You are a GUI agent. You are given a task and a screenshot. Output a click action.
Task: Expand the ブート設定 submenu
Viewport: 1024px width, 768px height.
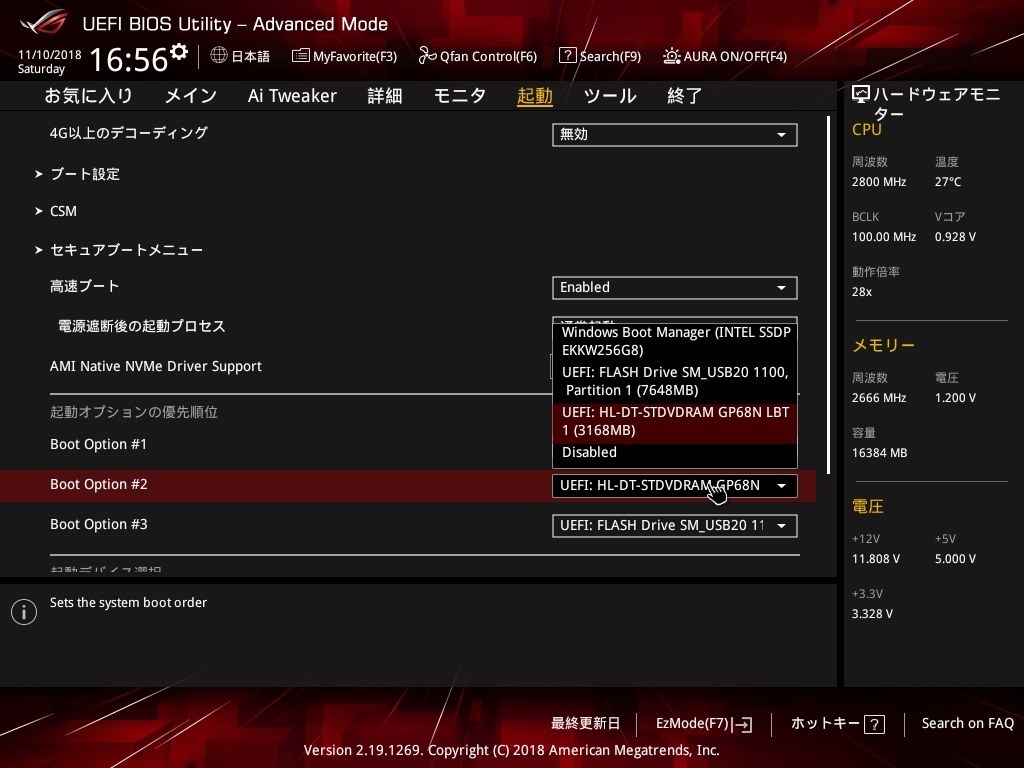point(85,174)
